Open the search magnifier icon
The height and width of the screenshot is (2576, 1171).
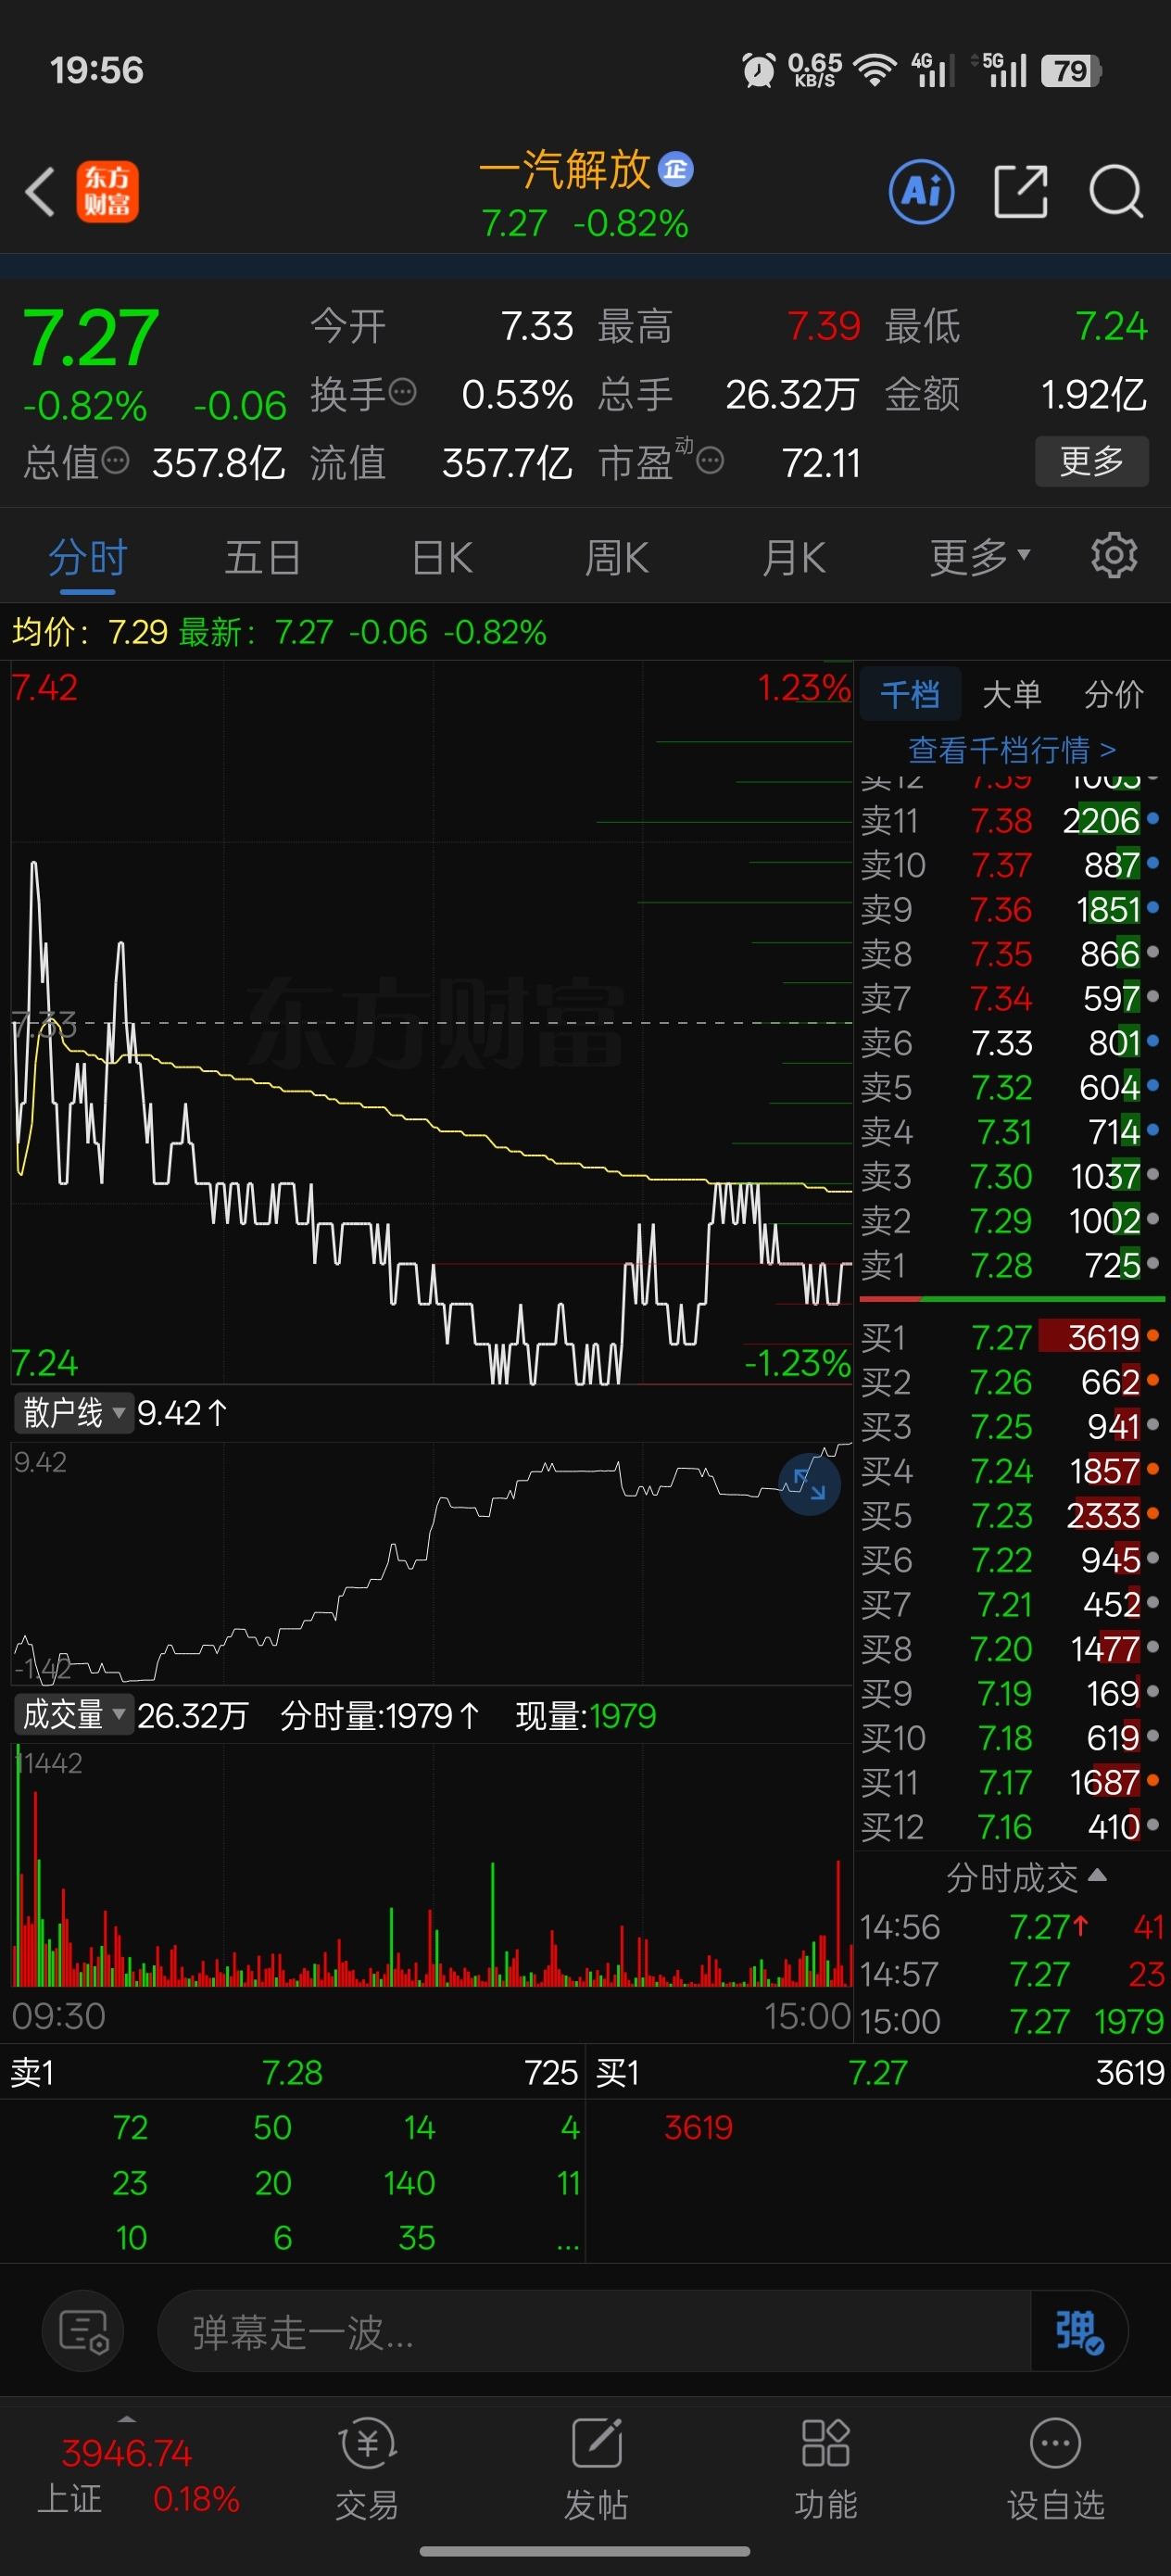pos(1116,191)
